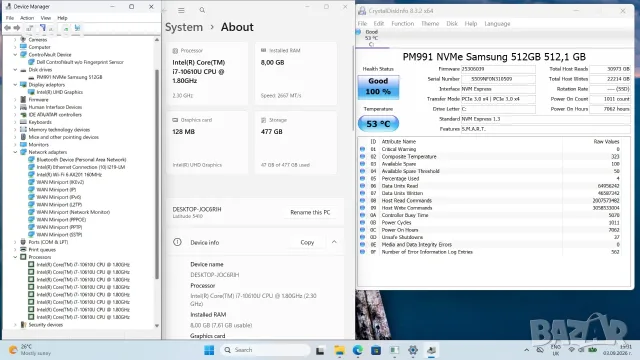This screenshot has width=640, height=360.
Task: Click the Storage icon on card
Action: 264,120
